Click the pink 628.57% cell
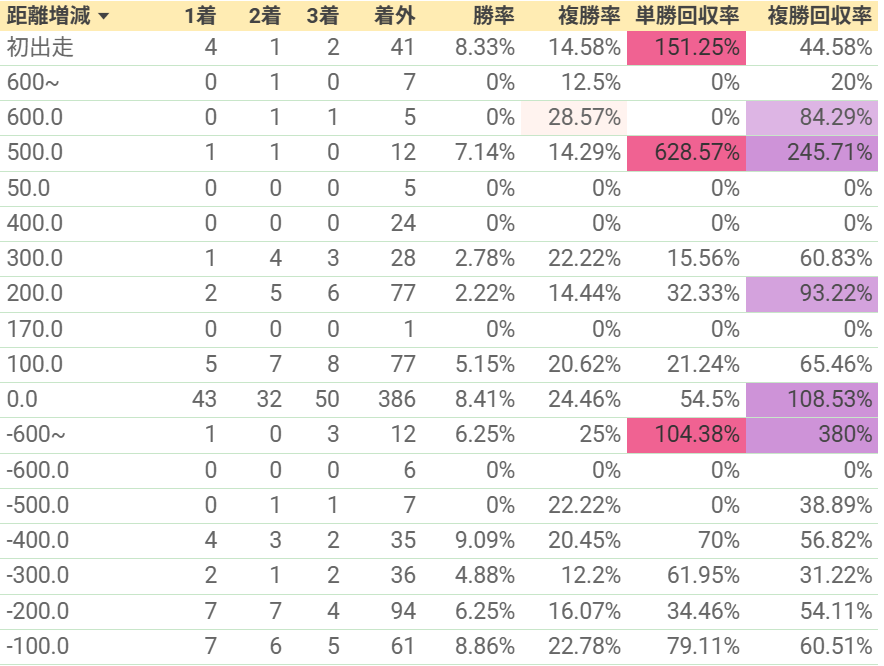The width and height of the screenshot is (884, 666). pos(686,153)
